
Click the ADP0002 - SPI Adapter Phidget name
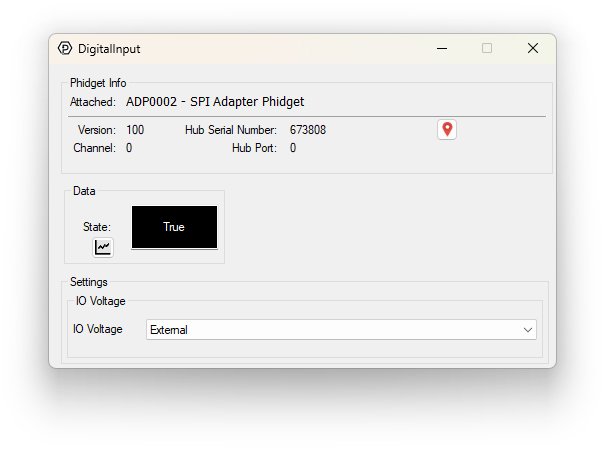215,102
